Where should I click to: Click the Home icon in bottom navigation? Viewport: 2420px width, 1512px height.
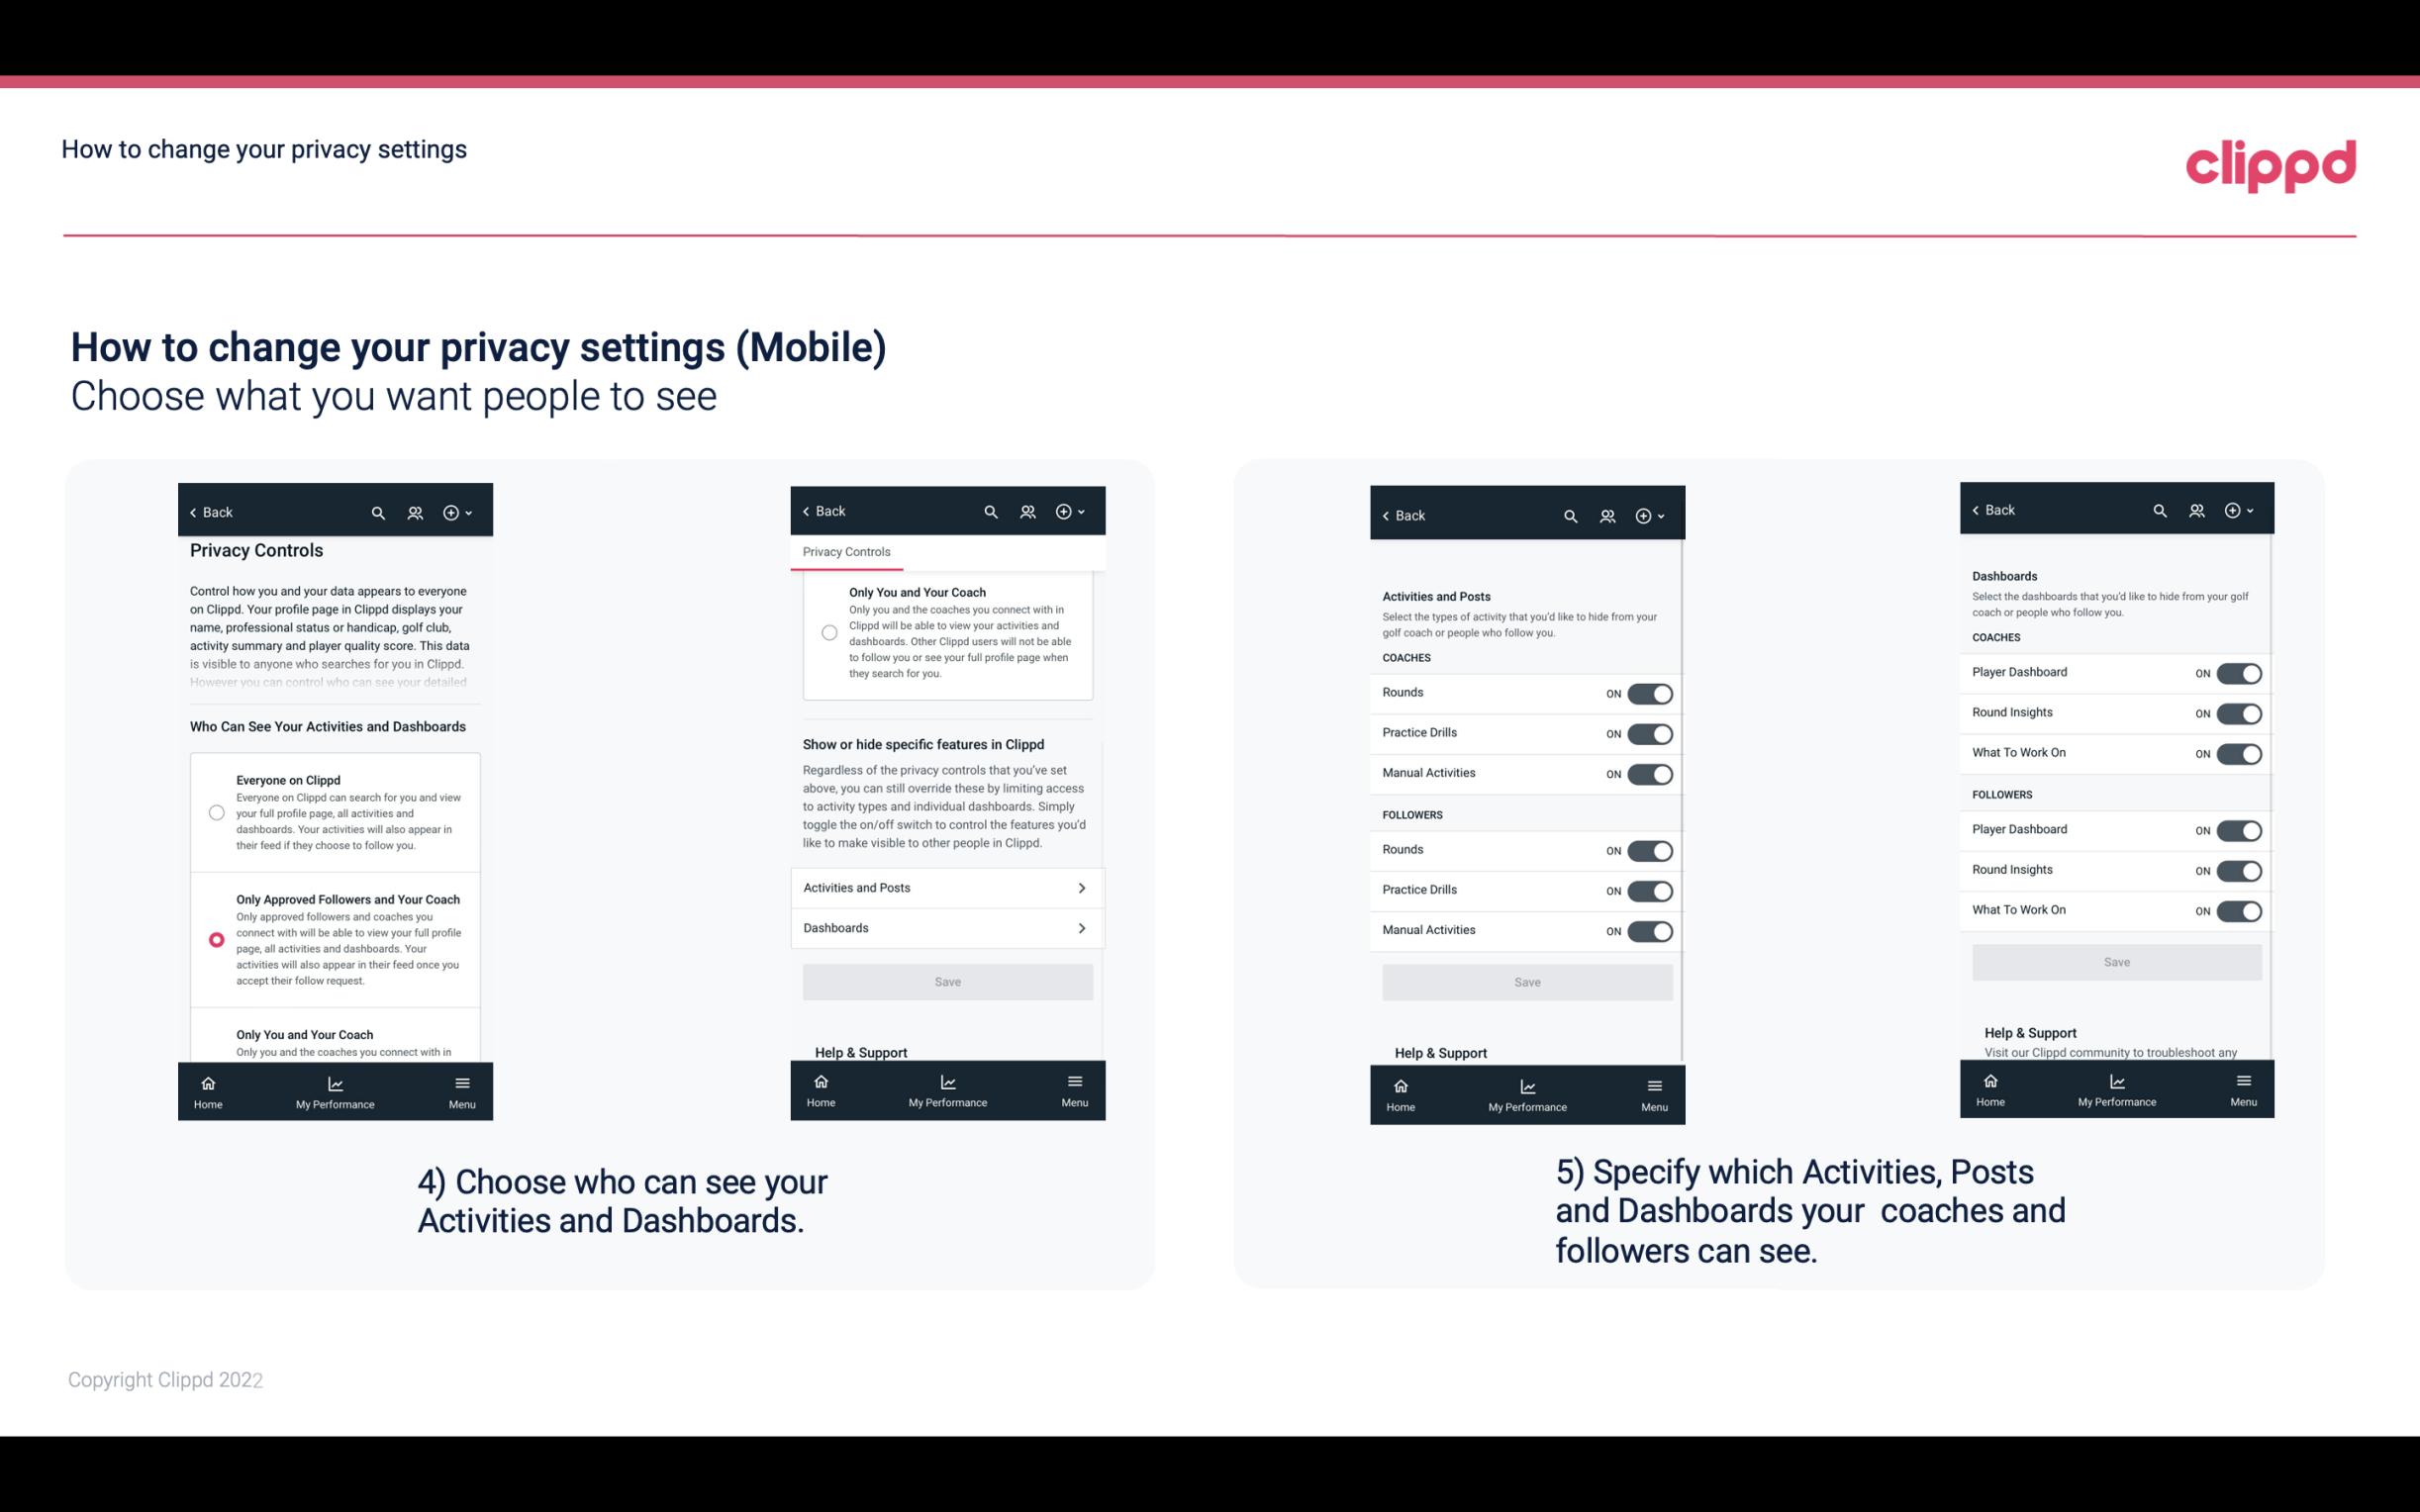(x=207, y=1082)
